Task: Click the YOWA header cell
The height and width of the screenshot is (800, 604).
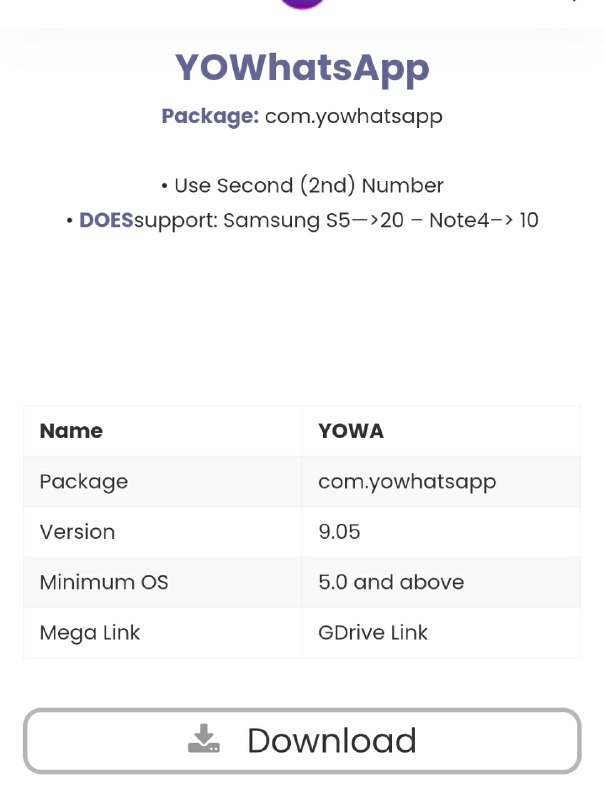Action: (351, 431)
